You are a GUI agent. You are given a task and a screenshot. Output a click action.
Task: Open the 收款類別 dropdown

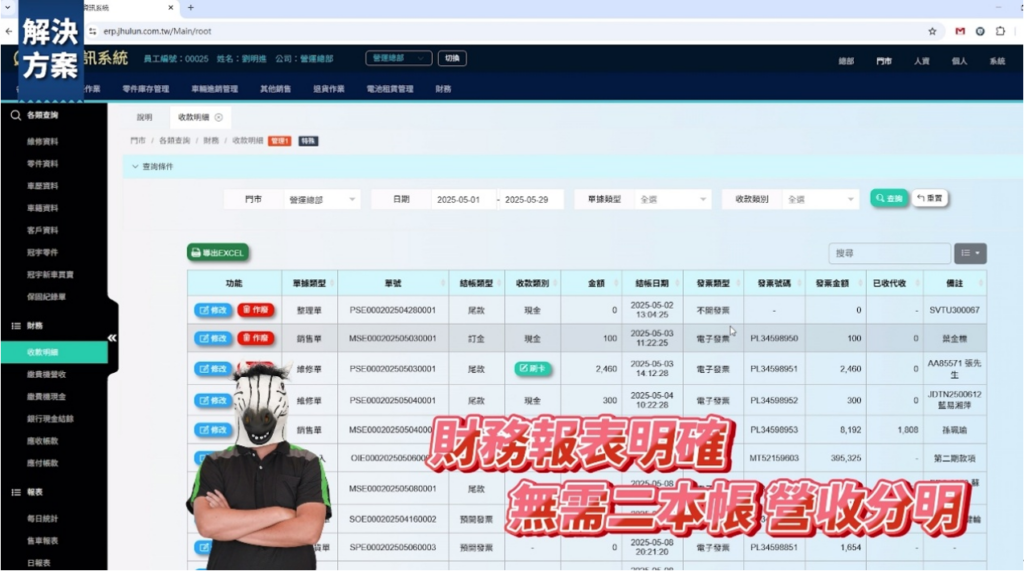pyautogui.click(x=820, y=200)
